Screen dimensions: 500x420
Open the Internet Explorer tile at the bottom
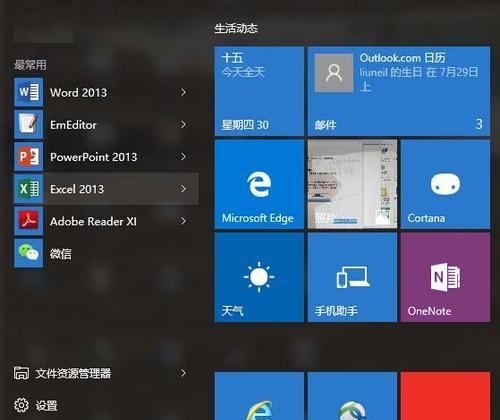pos(259,396)
